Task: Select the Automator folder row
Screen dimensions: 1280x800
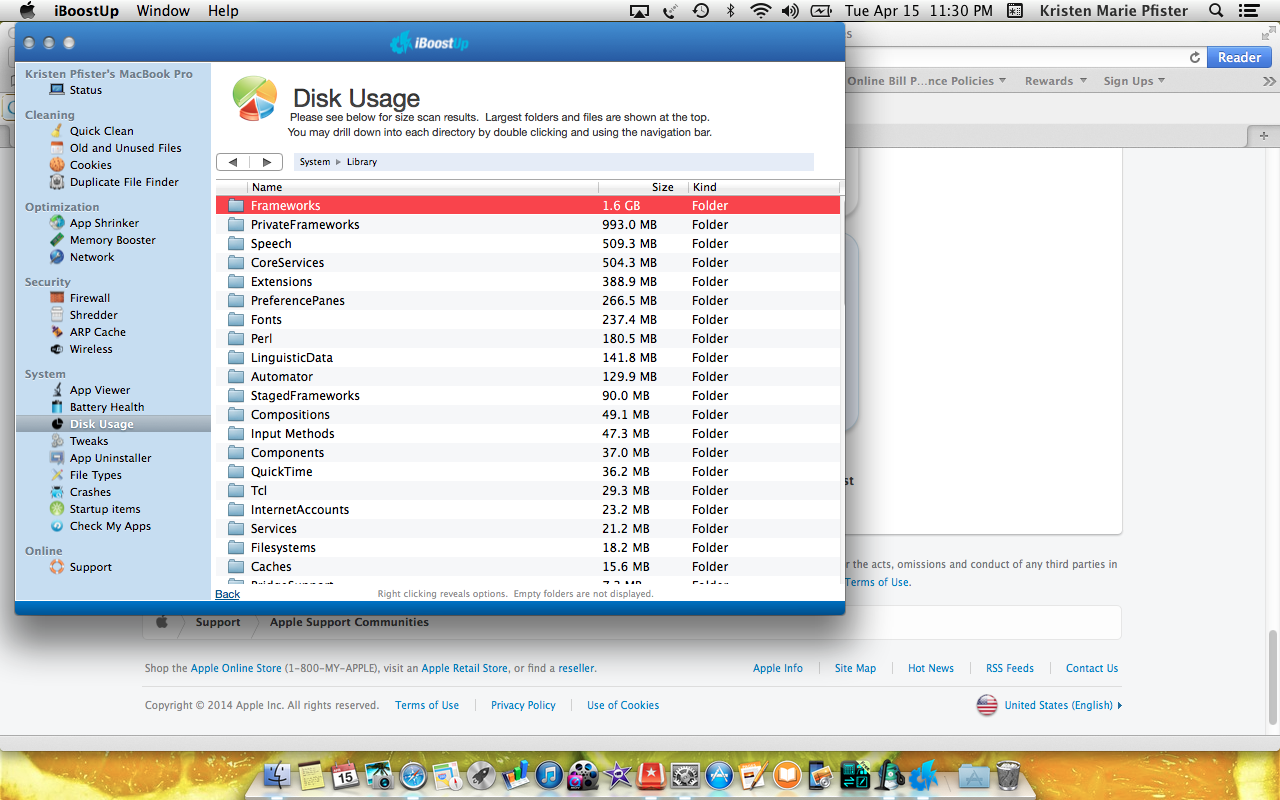Action: (x=528, y=377)
